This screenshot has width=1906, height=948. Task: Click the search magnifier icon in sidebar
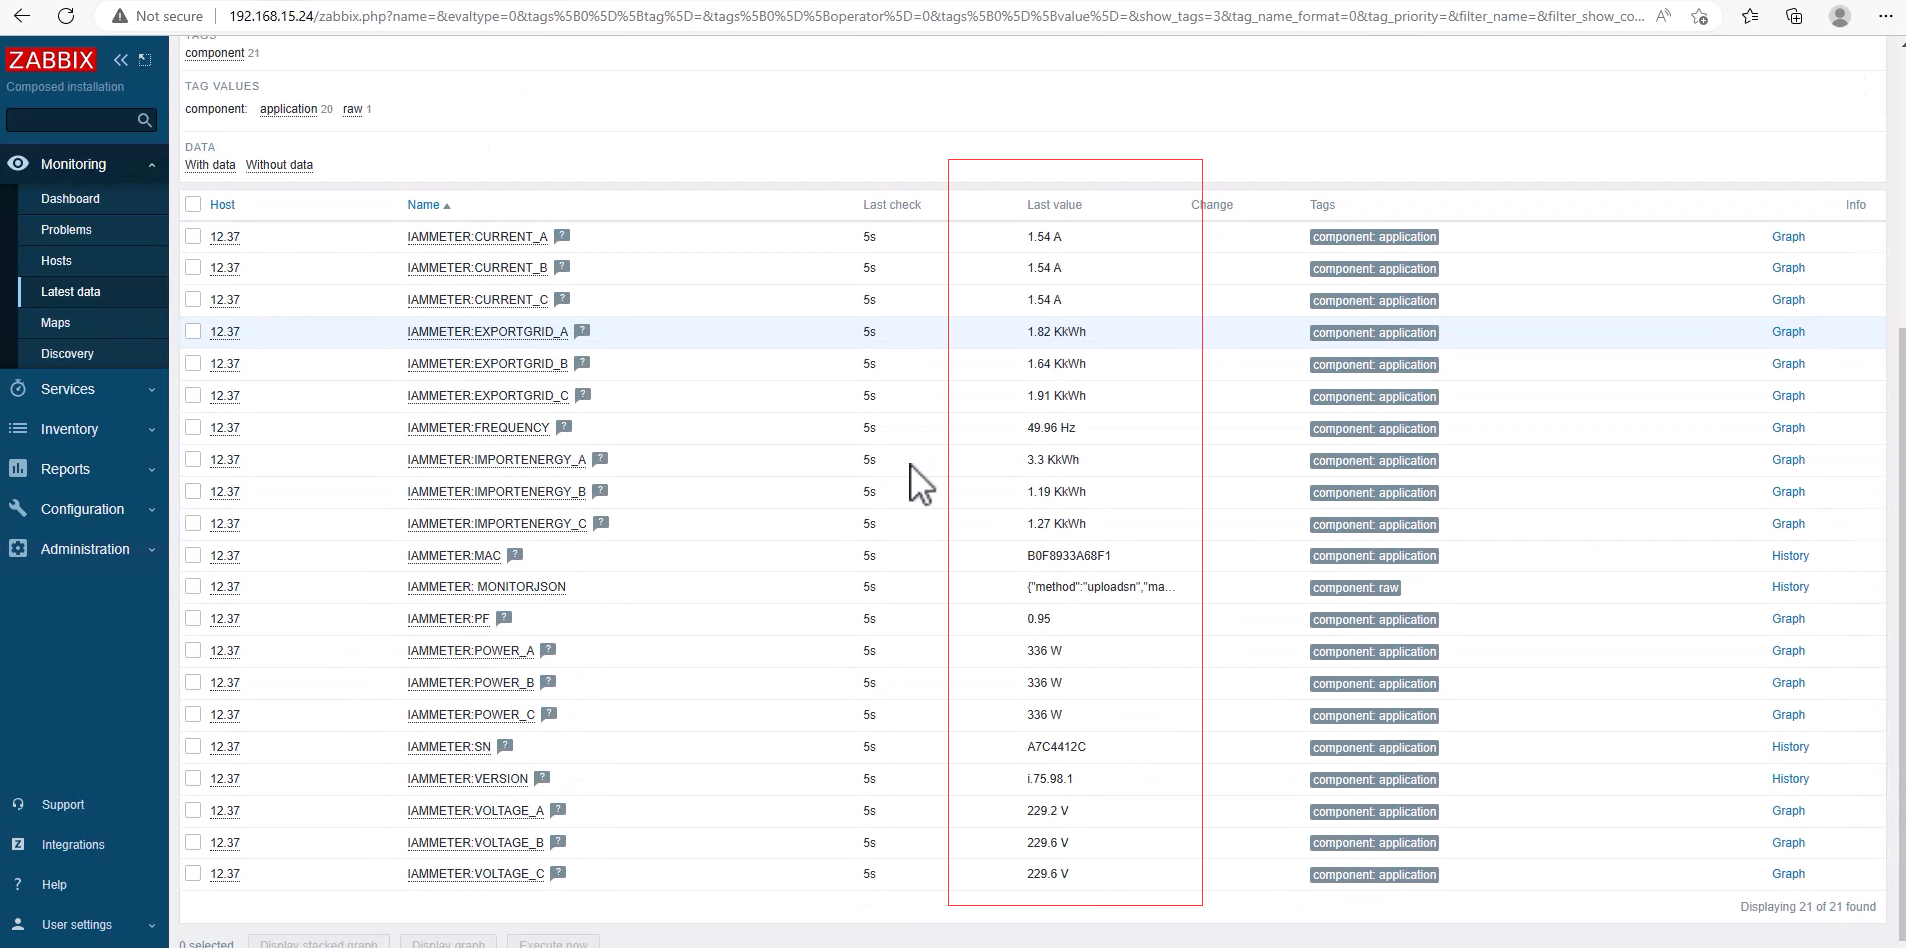[x=145, y=120]
